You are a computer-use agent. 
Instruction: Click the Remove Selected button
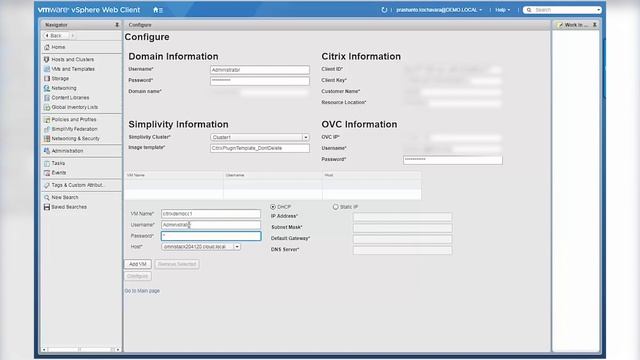177,264
